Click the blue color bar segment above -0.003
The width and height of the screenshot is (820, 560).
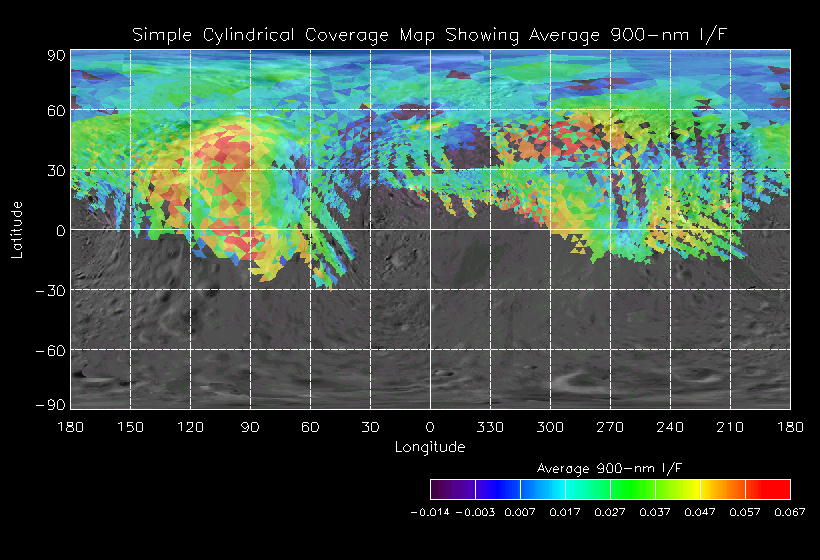[x=498, y=489]
